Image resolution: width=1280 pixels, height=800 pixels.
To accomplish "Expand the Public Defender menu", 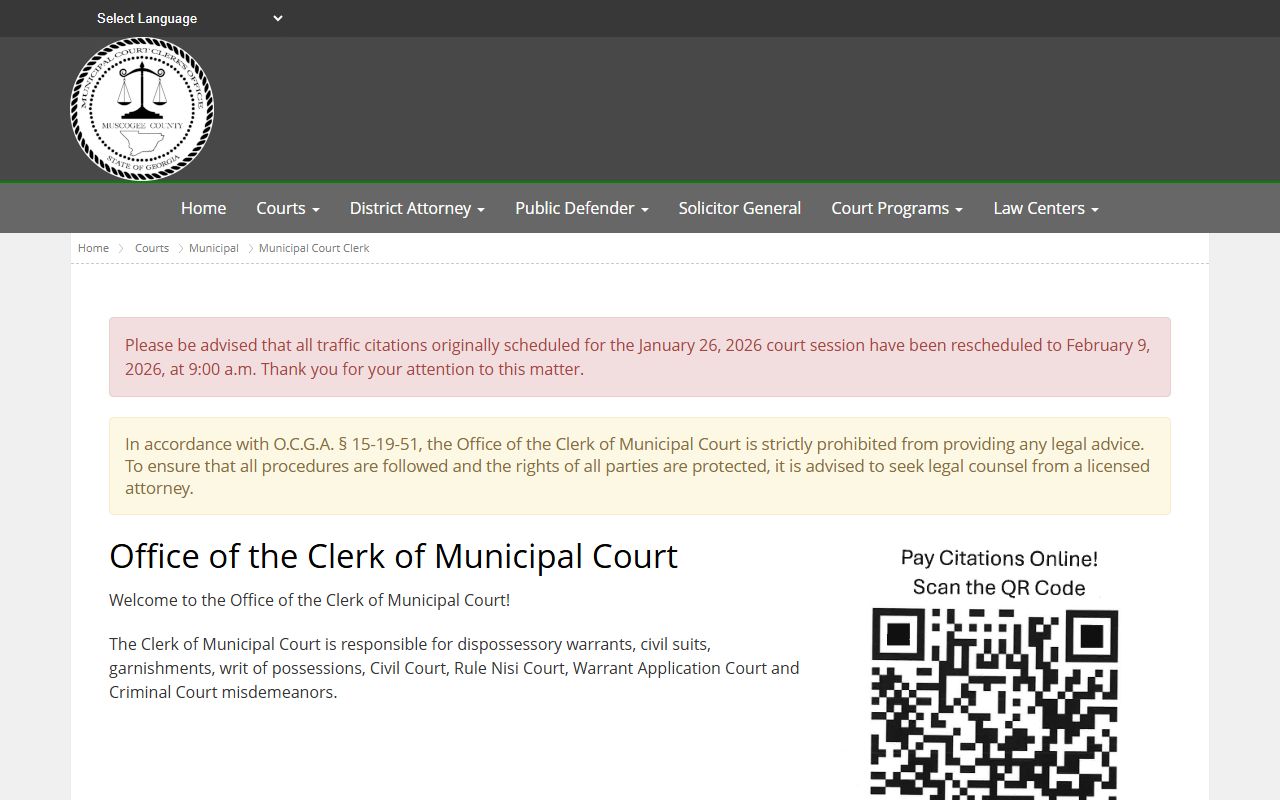I will click(x=582, y=208).
